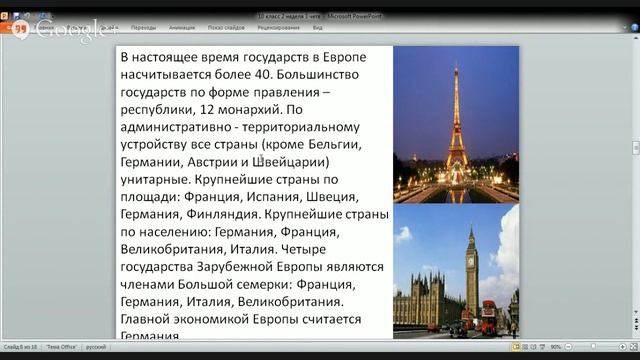Click the zoom slider handle
This screenshot has height=360, width=640.
593,347
